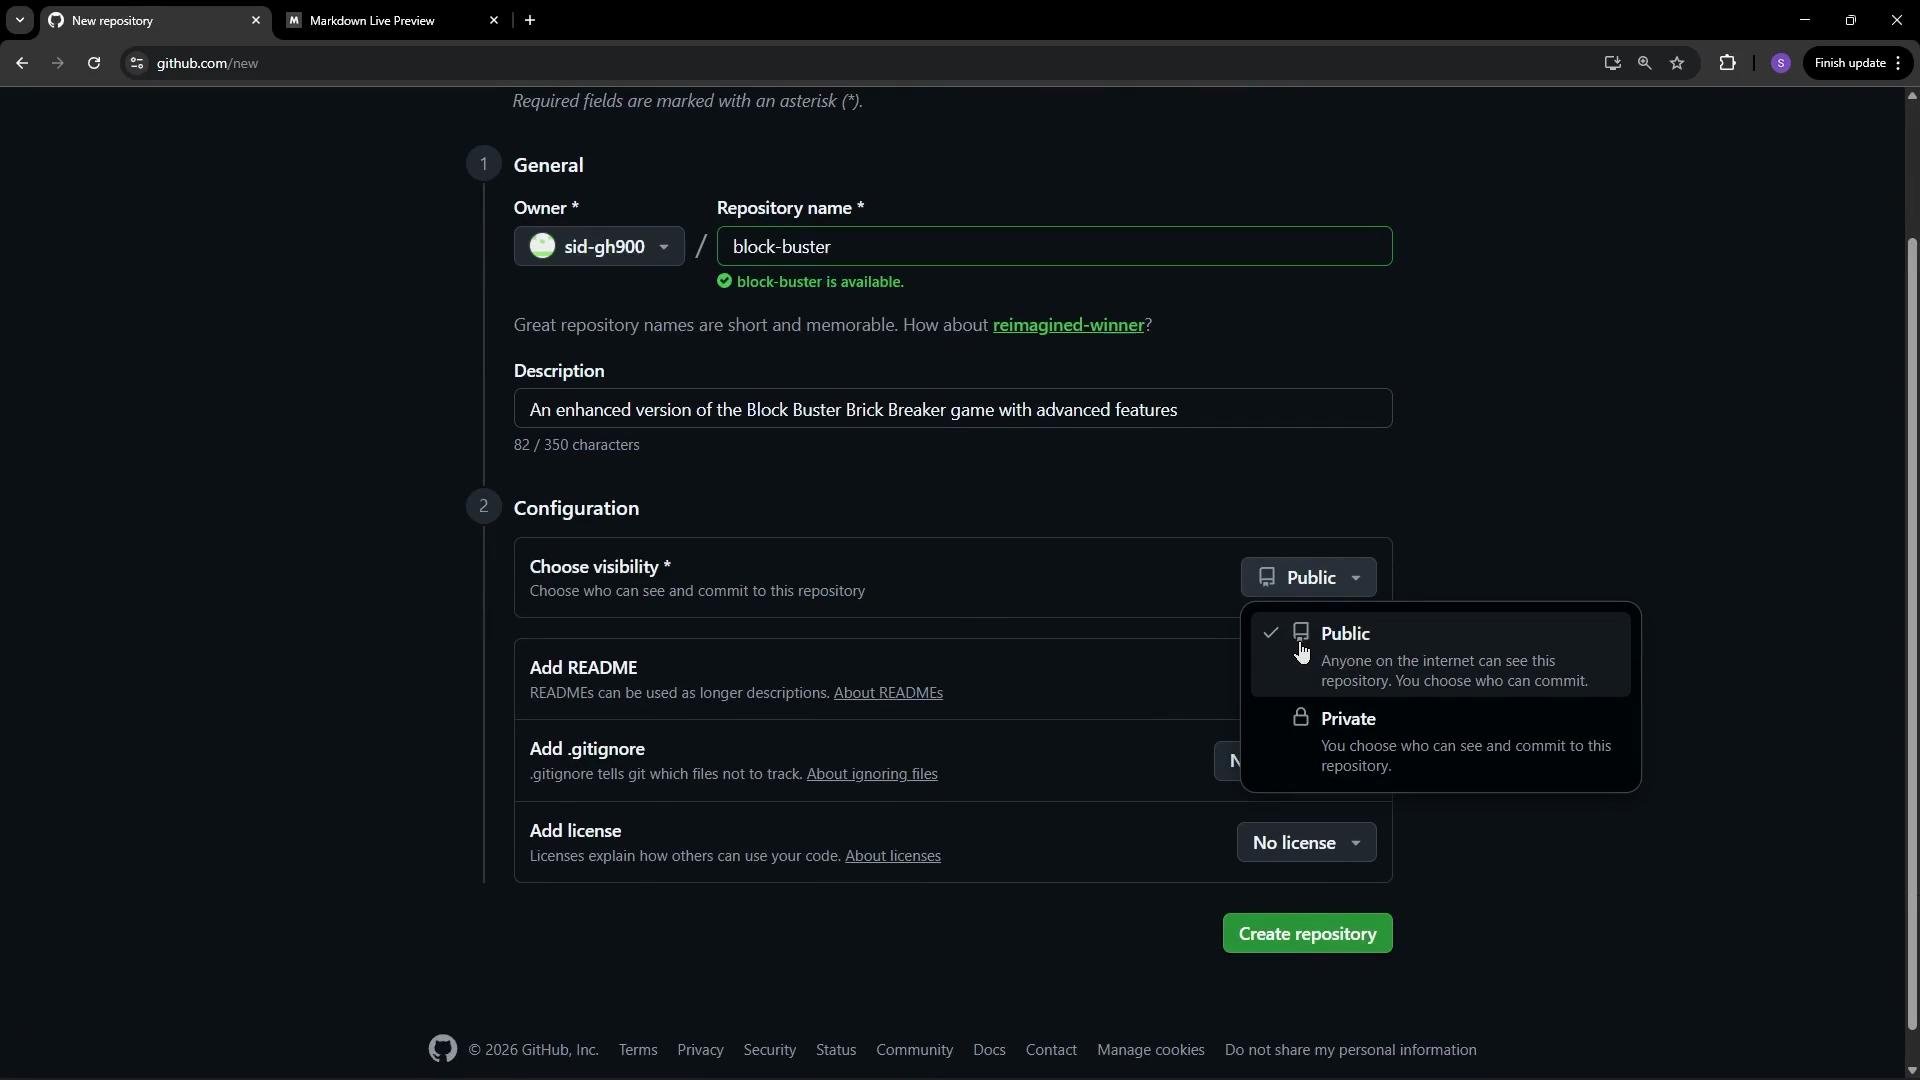Open the Chrome profile avatar

point(1780,63)
